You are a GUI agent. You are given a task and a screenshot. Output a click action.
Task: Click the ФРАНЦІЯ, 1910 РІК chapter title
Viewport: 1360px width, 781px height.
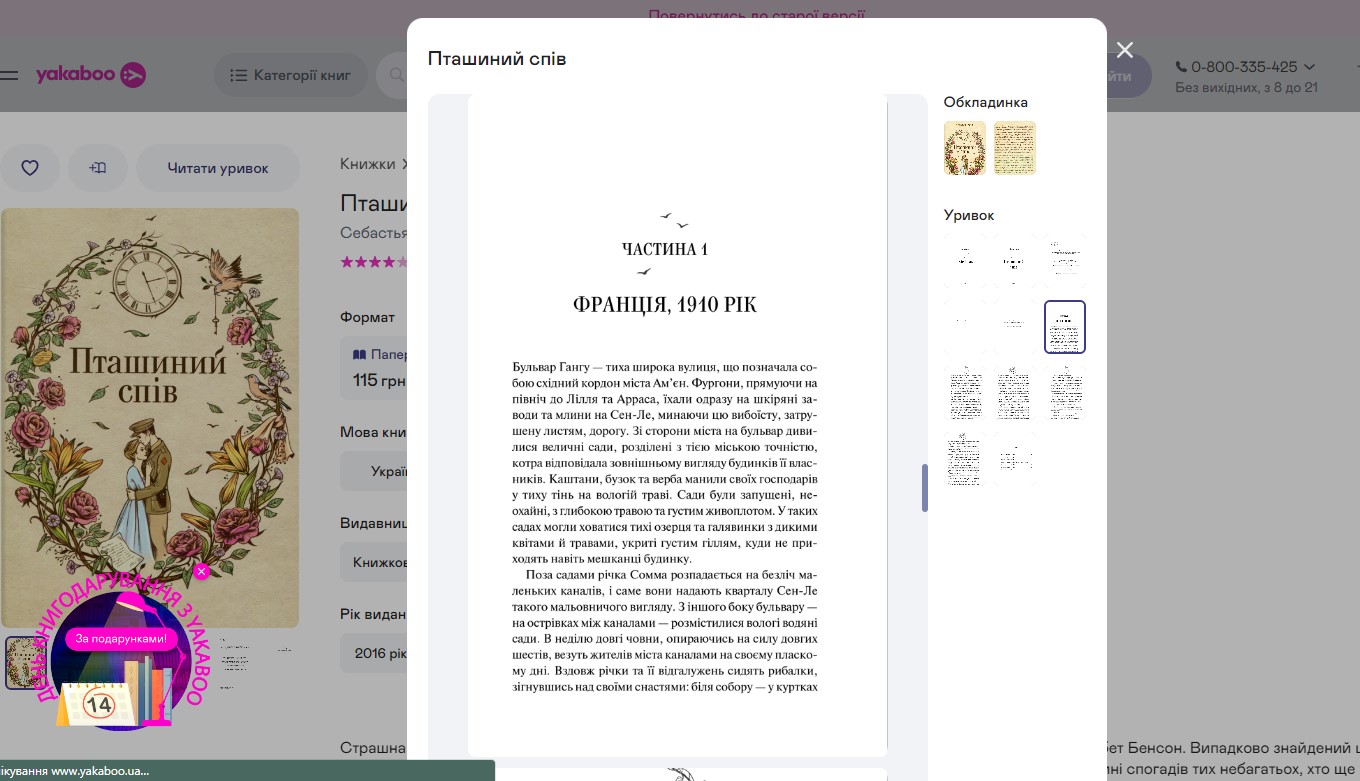click(665, 305)
